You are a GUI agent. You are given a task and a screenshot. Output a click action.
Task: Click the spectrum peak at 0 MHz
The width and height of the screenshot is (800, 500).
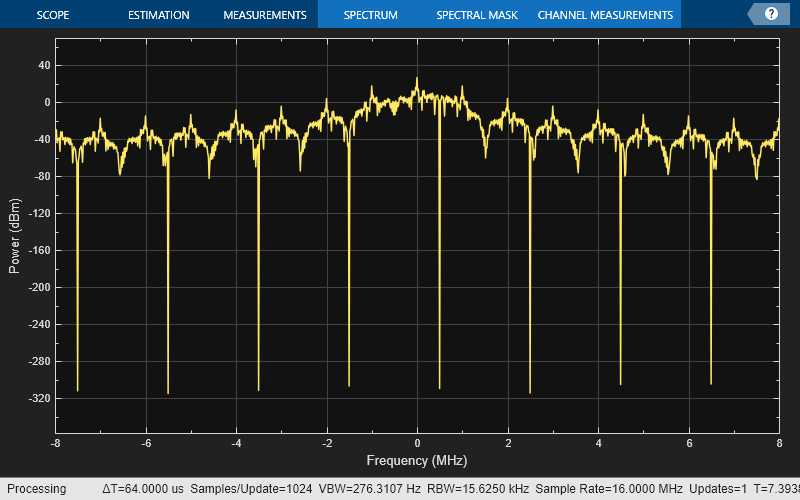[417, 80]
